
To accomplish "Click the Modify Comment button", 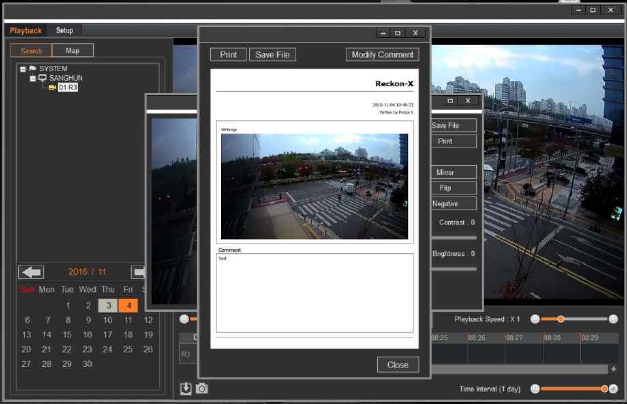I will [382, 55].
